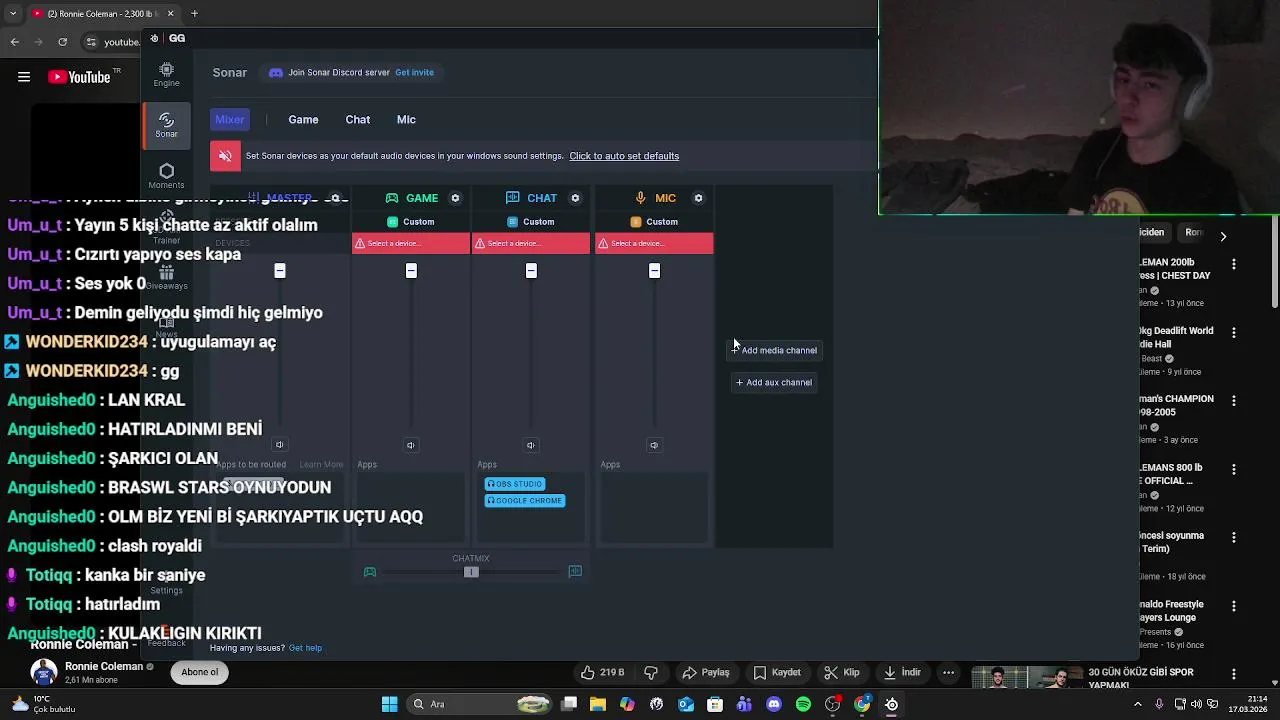Open new browser tab plus button
1280x720 pixels.
pyautogui.click(x=194, y=14)
